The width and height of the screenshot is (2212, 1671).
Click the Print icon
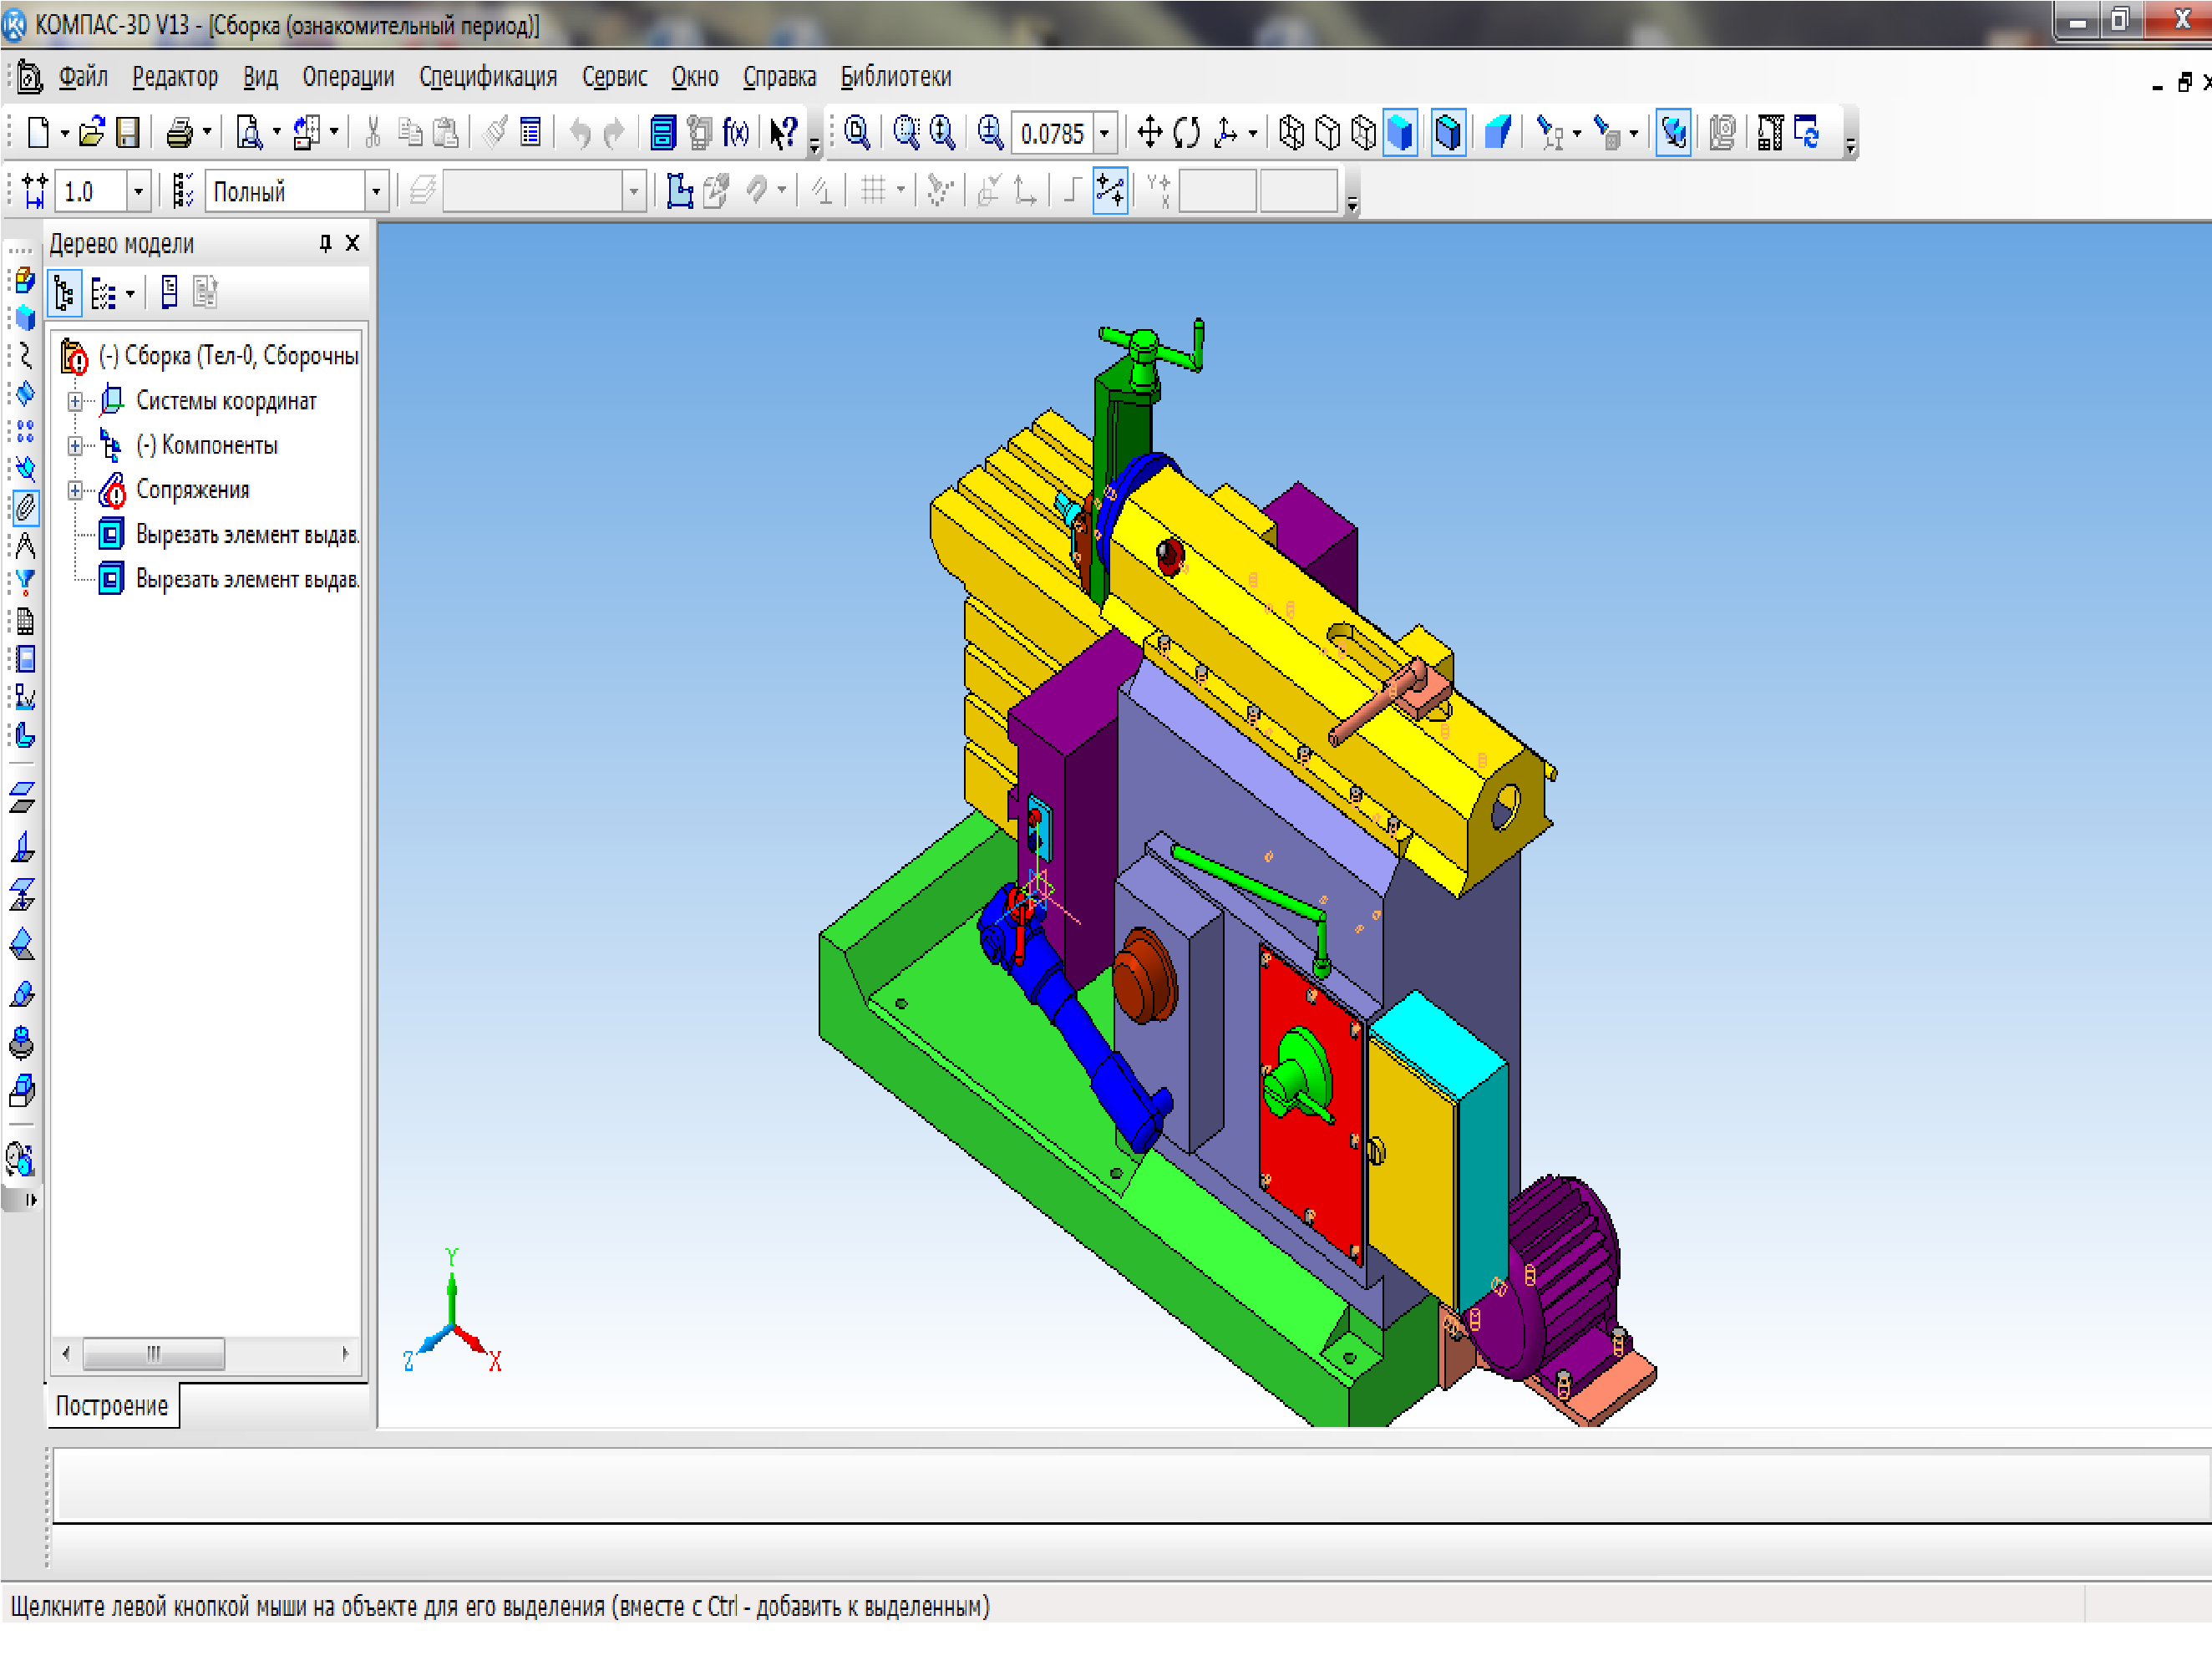click(x=180, y=132)
